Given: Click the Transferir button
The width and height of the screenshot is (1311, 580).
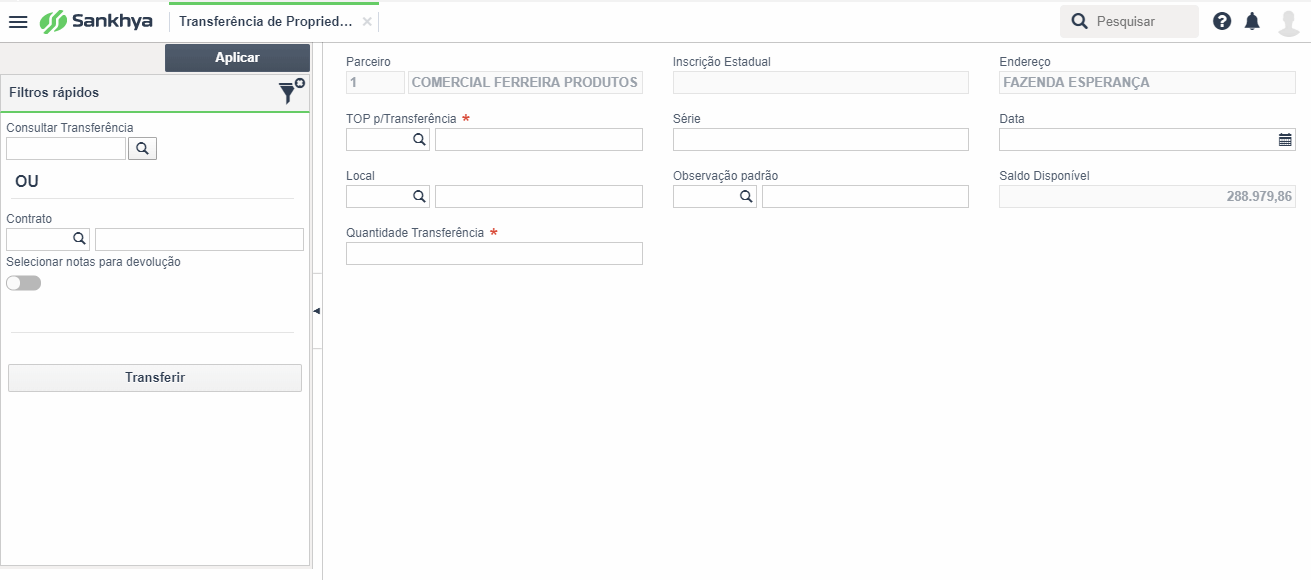Looking at the screenshot, I should pos(155,378).
